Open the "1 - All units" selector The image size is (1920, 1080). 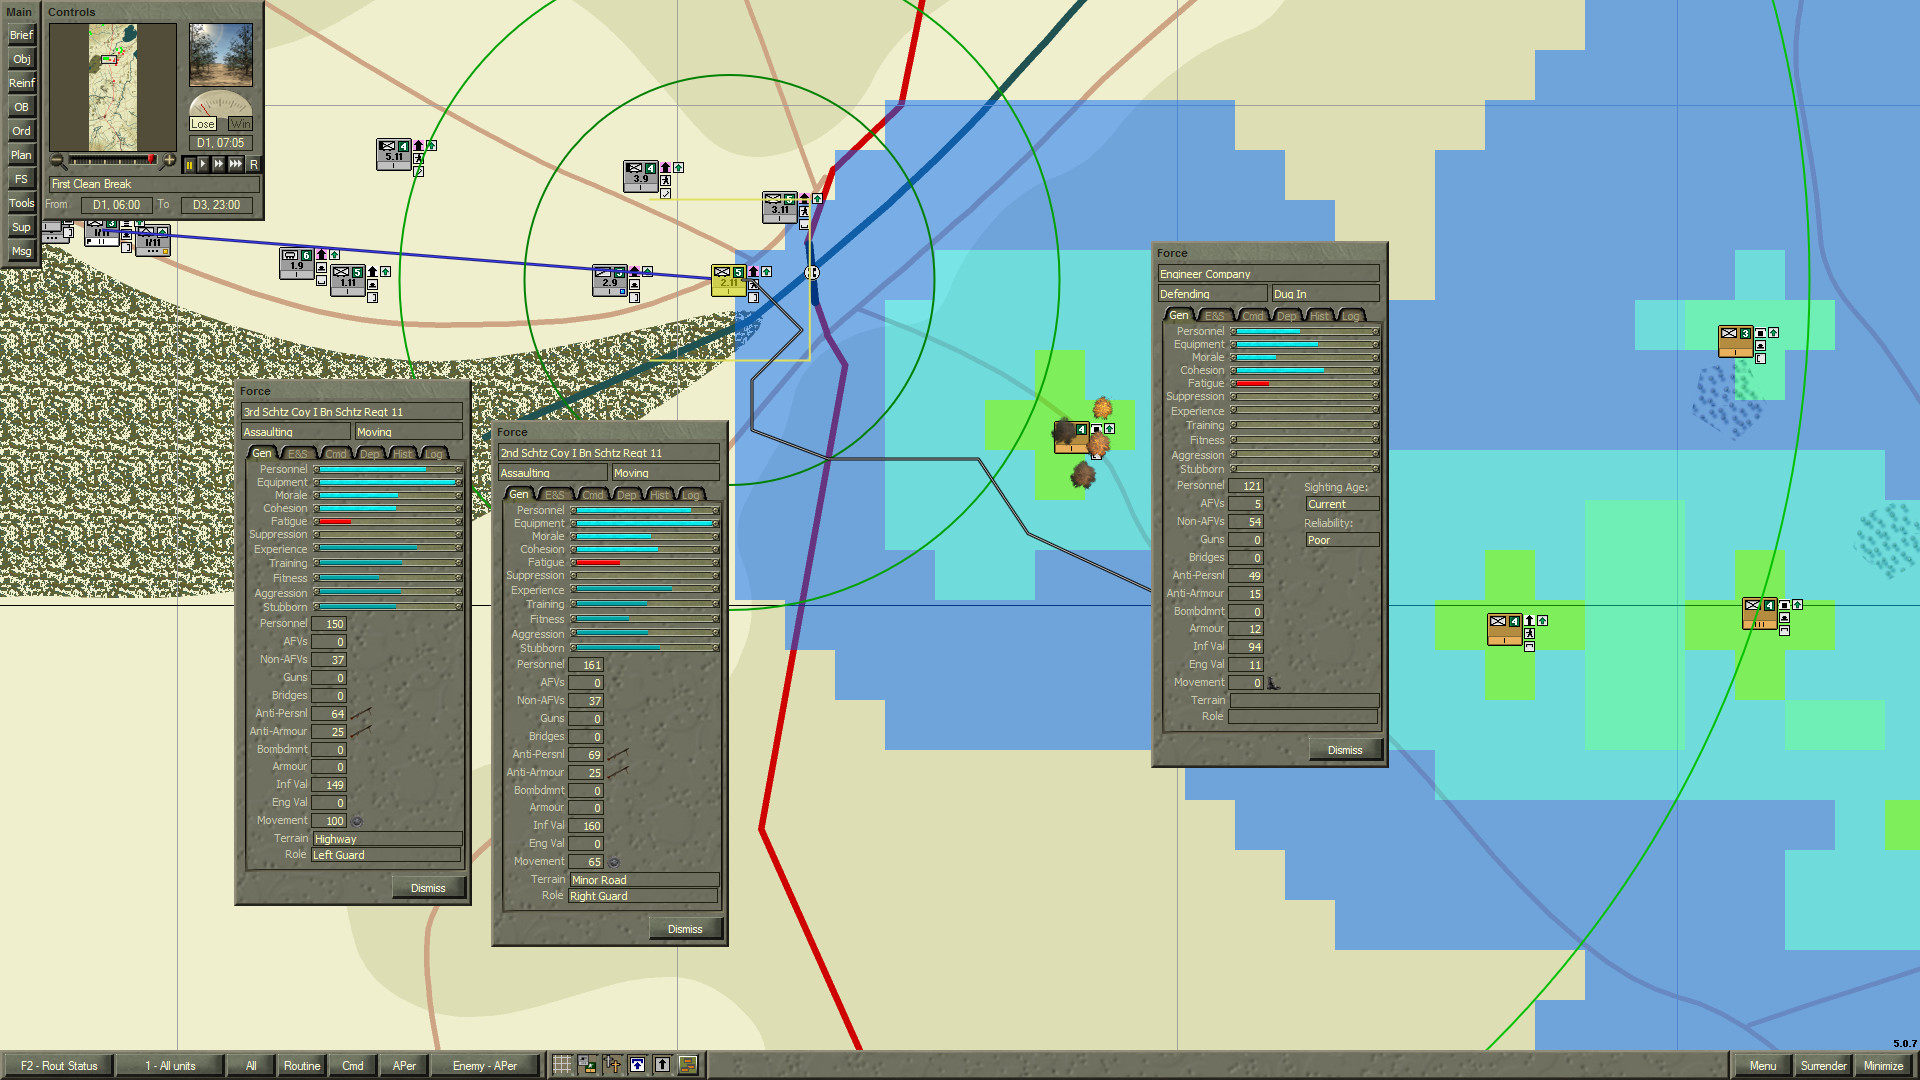coord(170,1066)
